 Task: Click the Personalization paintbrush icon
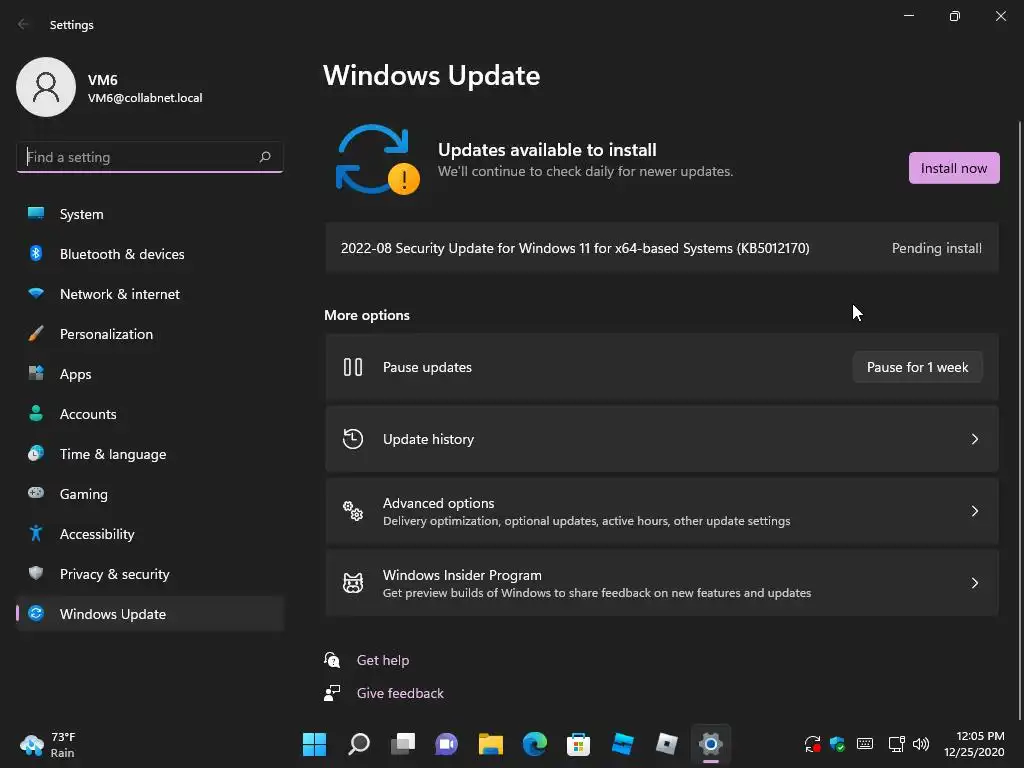[36, 334]
